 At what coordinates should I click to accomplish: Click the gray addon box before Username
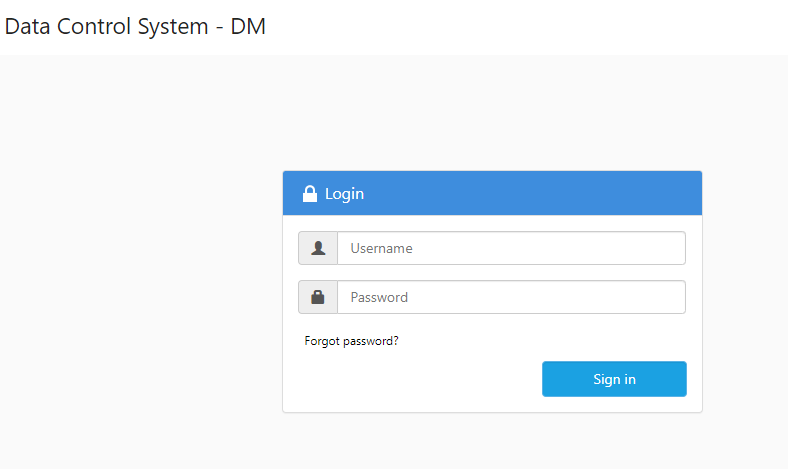pos(318,248)
